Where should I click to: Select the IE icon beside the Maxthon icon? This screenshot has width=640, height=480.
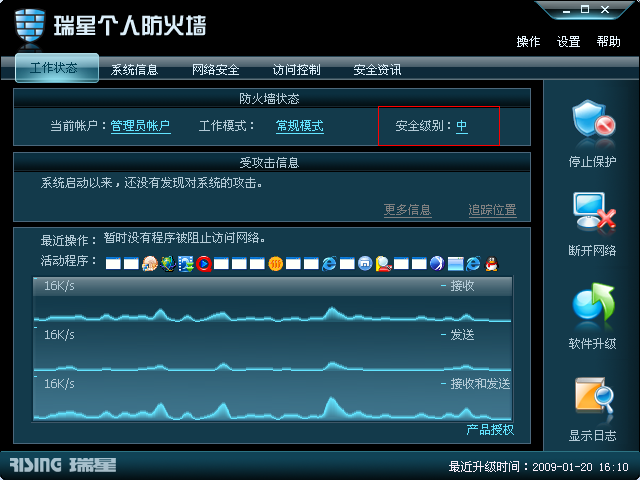click(329, 264)
